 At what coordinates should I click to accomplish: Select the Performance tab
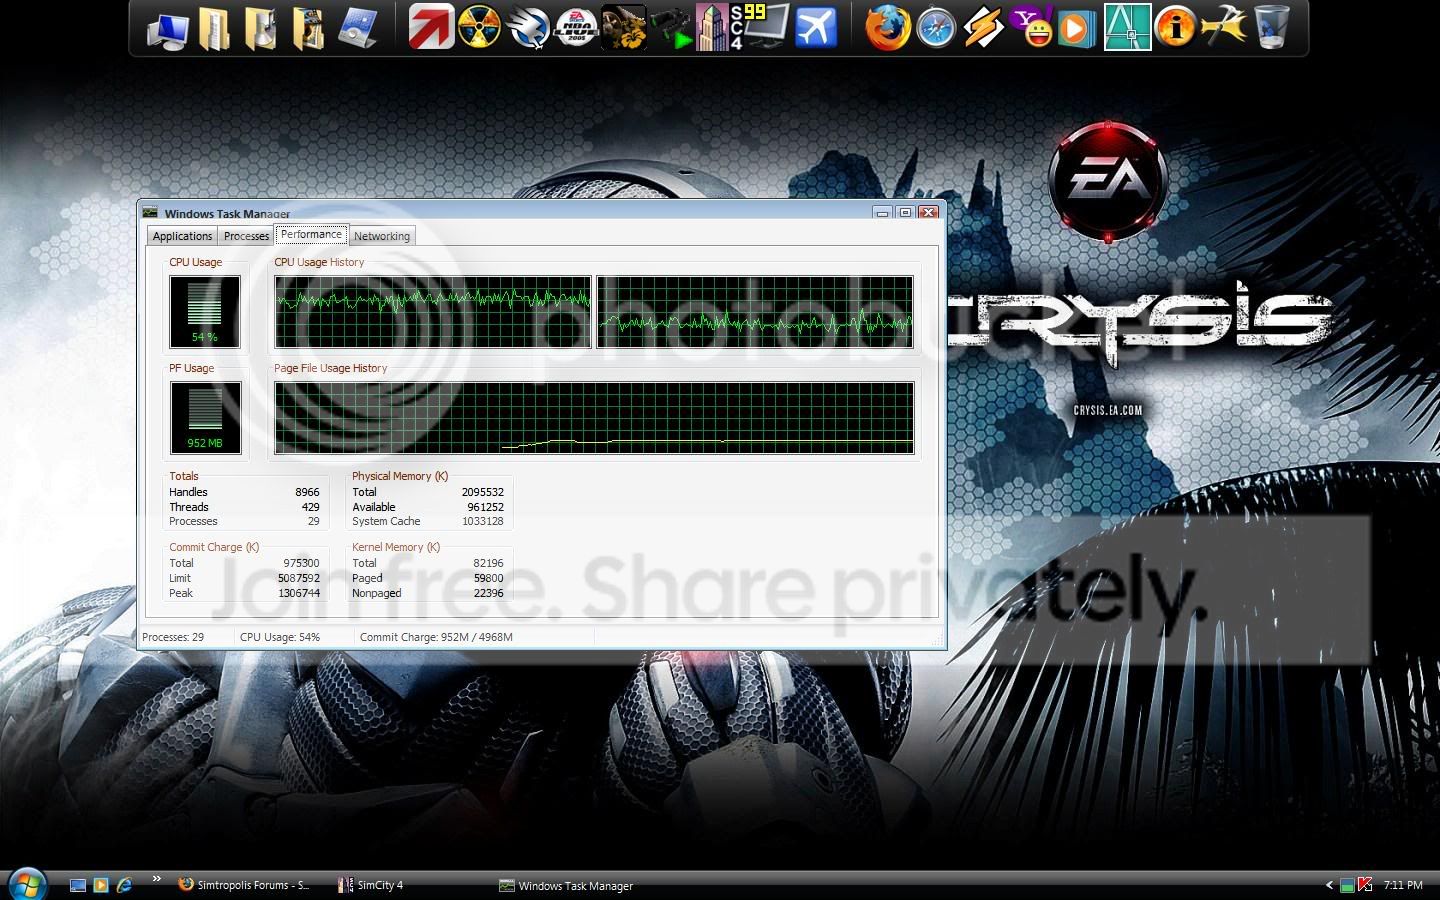pyautogui.click(x=312, y=234)
